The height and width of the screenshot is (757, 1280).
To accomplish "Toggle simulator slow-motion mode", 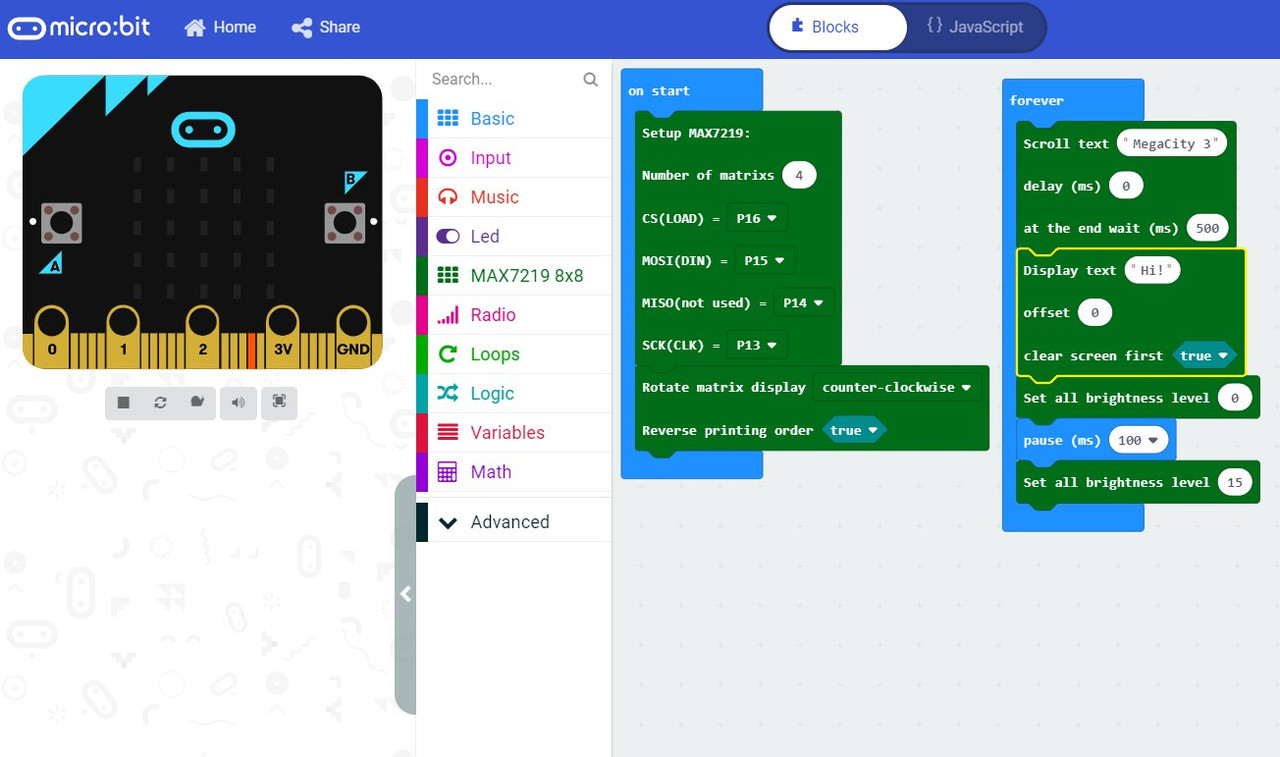I will [197, 402].
